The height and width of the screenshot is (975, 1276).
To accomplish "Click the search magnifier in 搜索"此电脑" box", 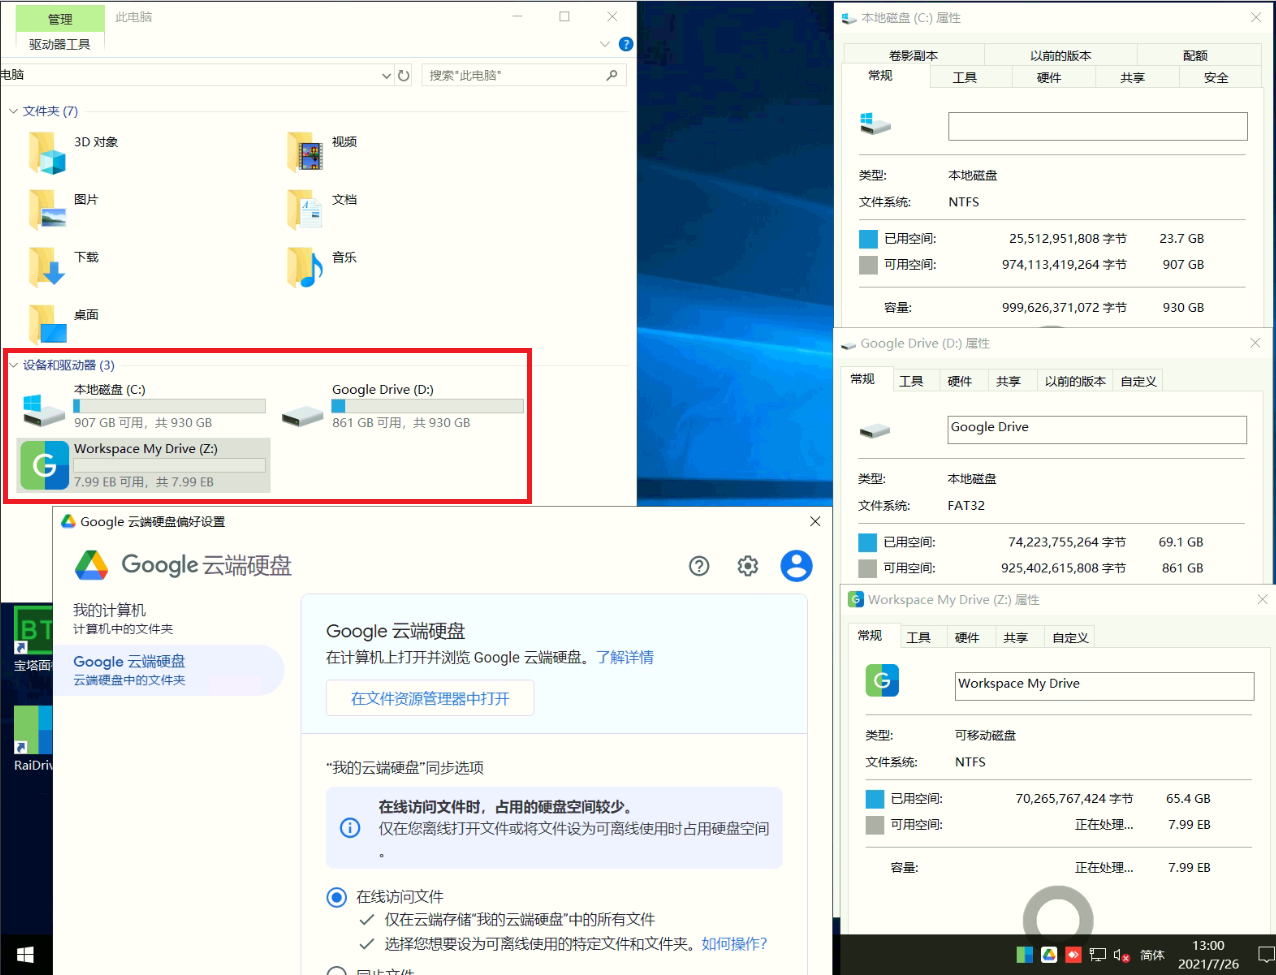I will pos(612,75).
